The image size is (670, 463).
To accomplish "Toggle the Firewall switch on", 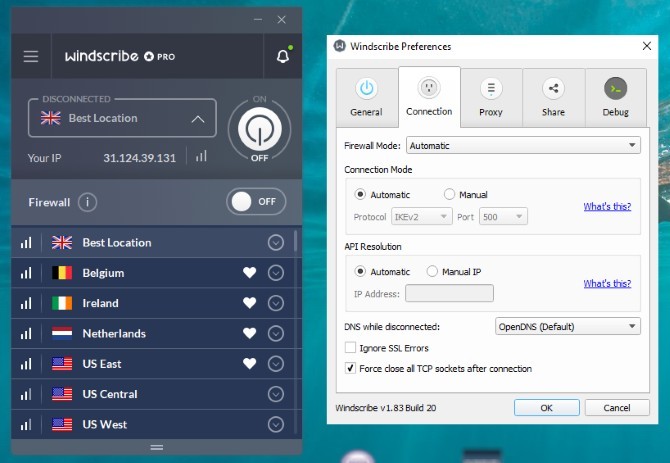I will tap(256, 202).
